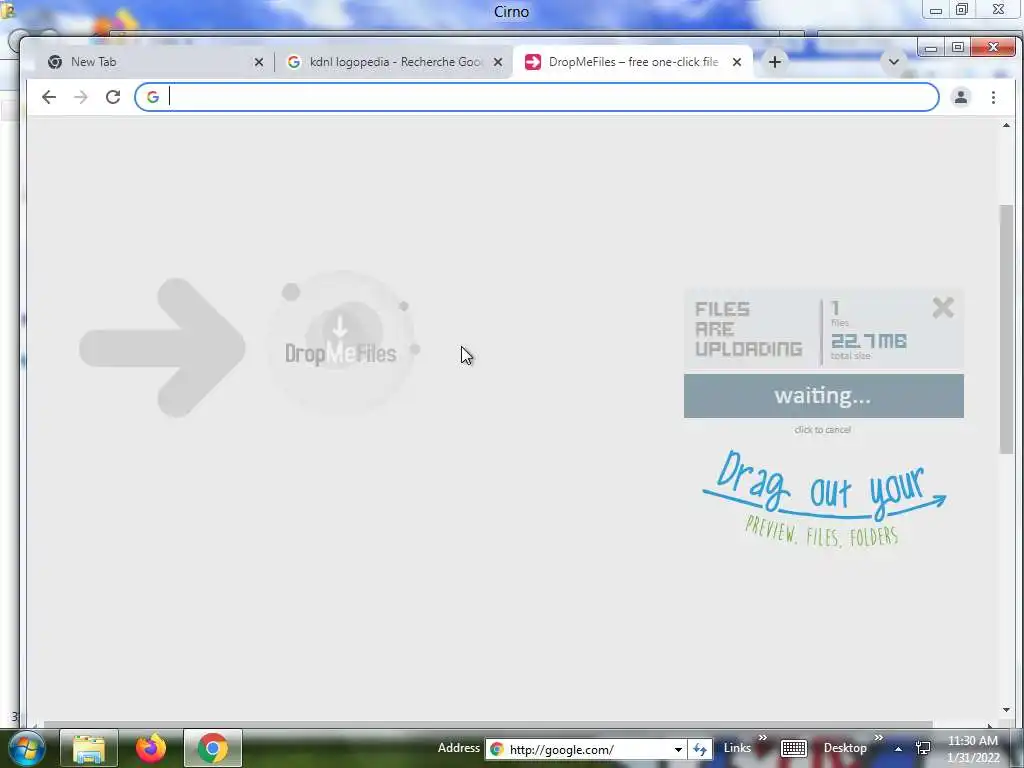Launch Firefox from the taskbar
1024x768 pixels.
point(151,748)
